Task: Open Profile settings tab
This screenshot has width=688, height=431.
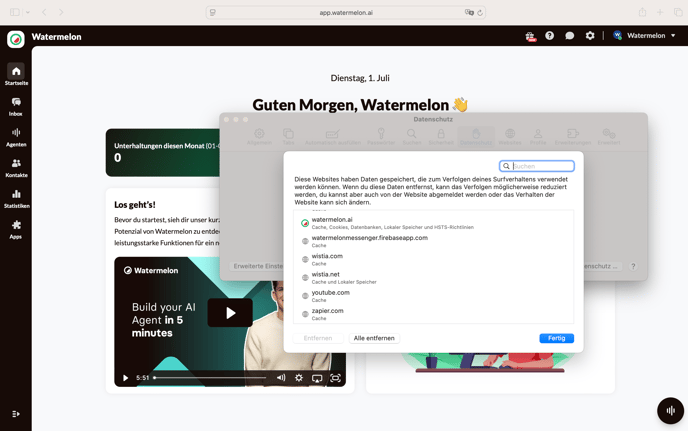Action: [538, 136]
